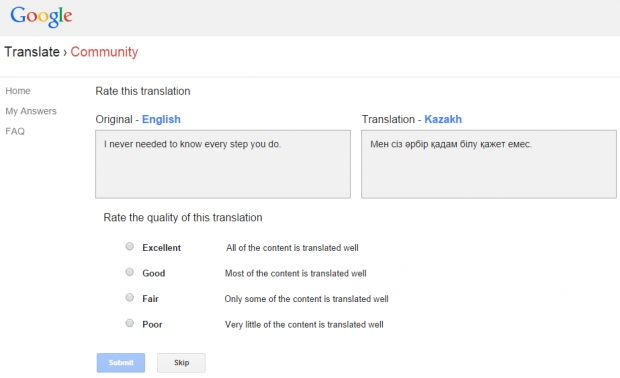
Task: Click the Translate breadcrumb link
Action: point(32,52)
